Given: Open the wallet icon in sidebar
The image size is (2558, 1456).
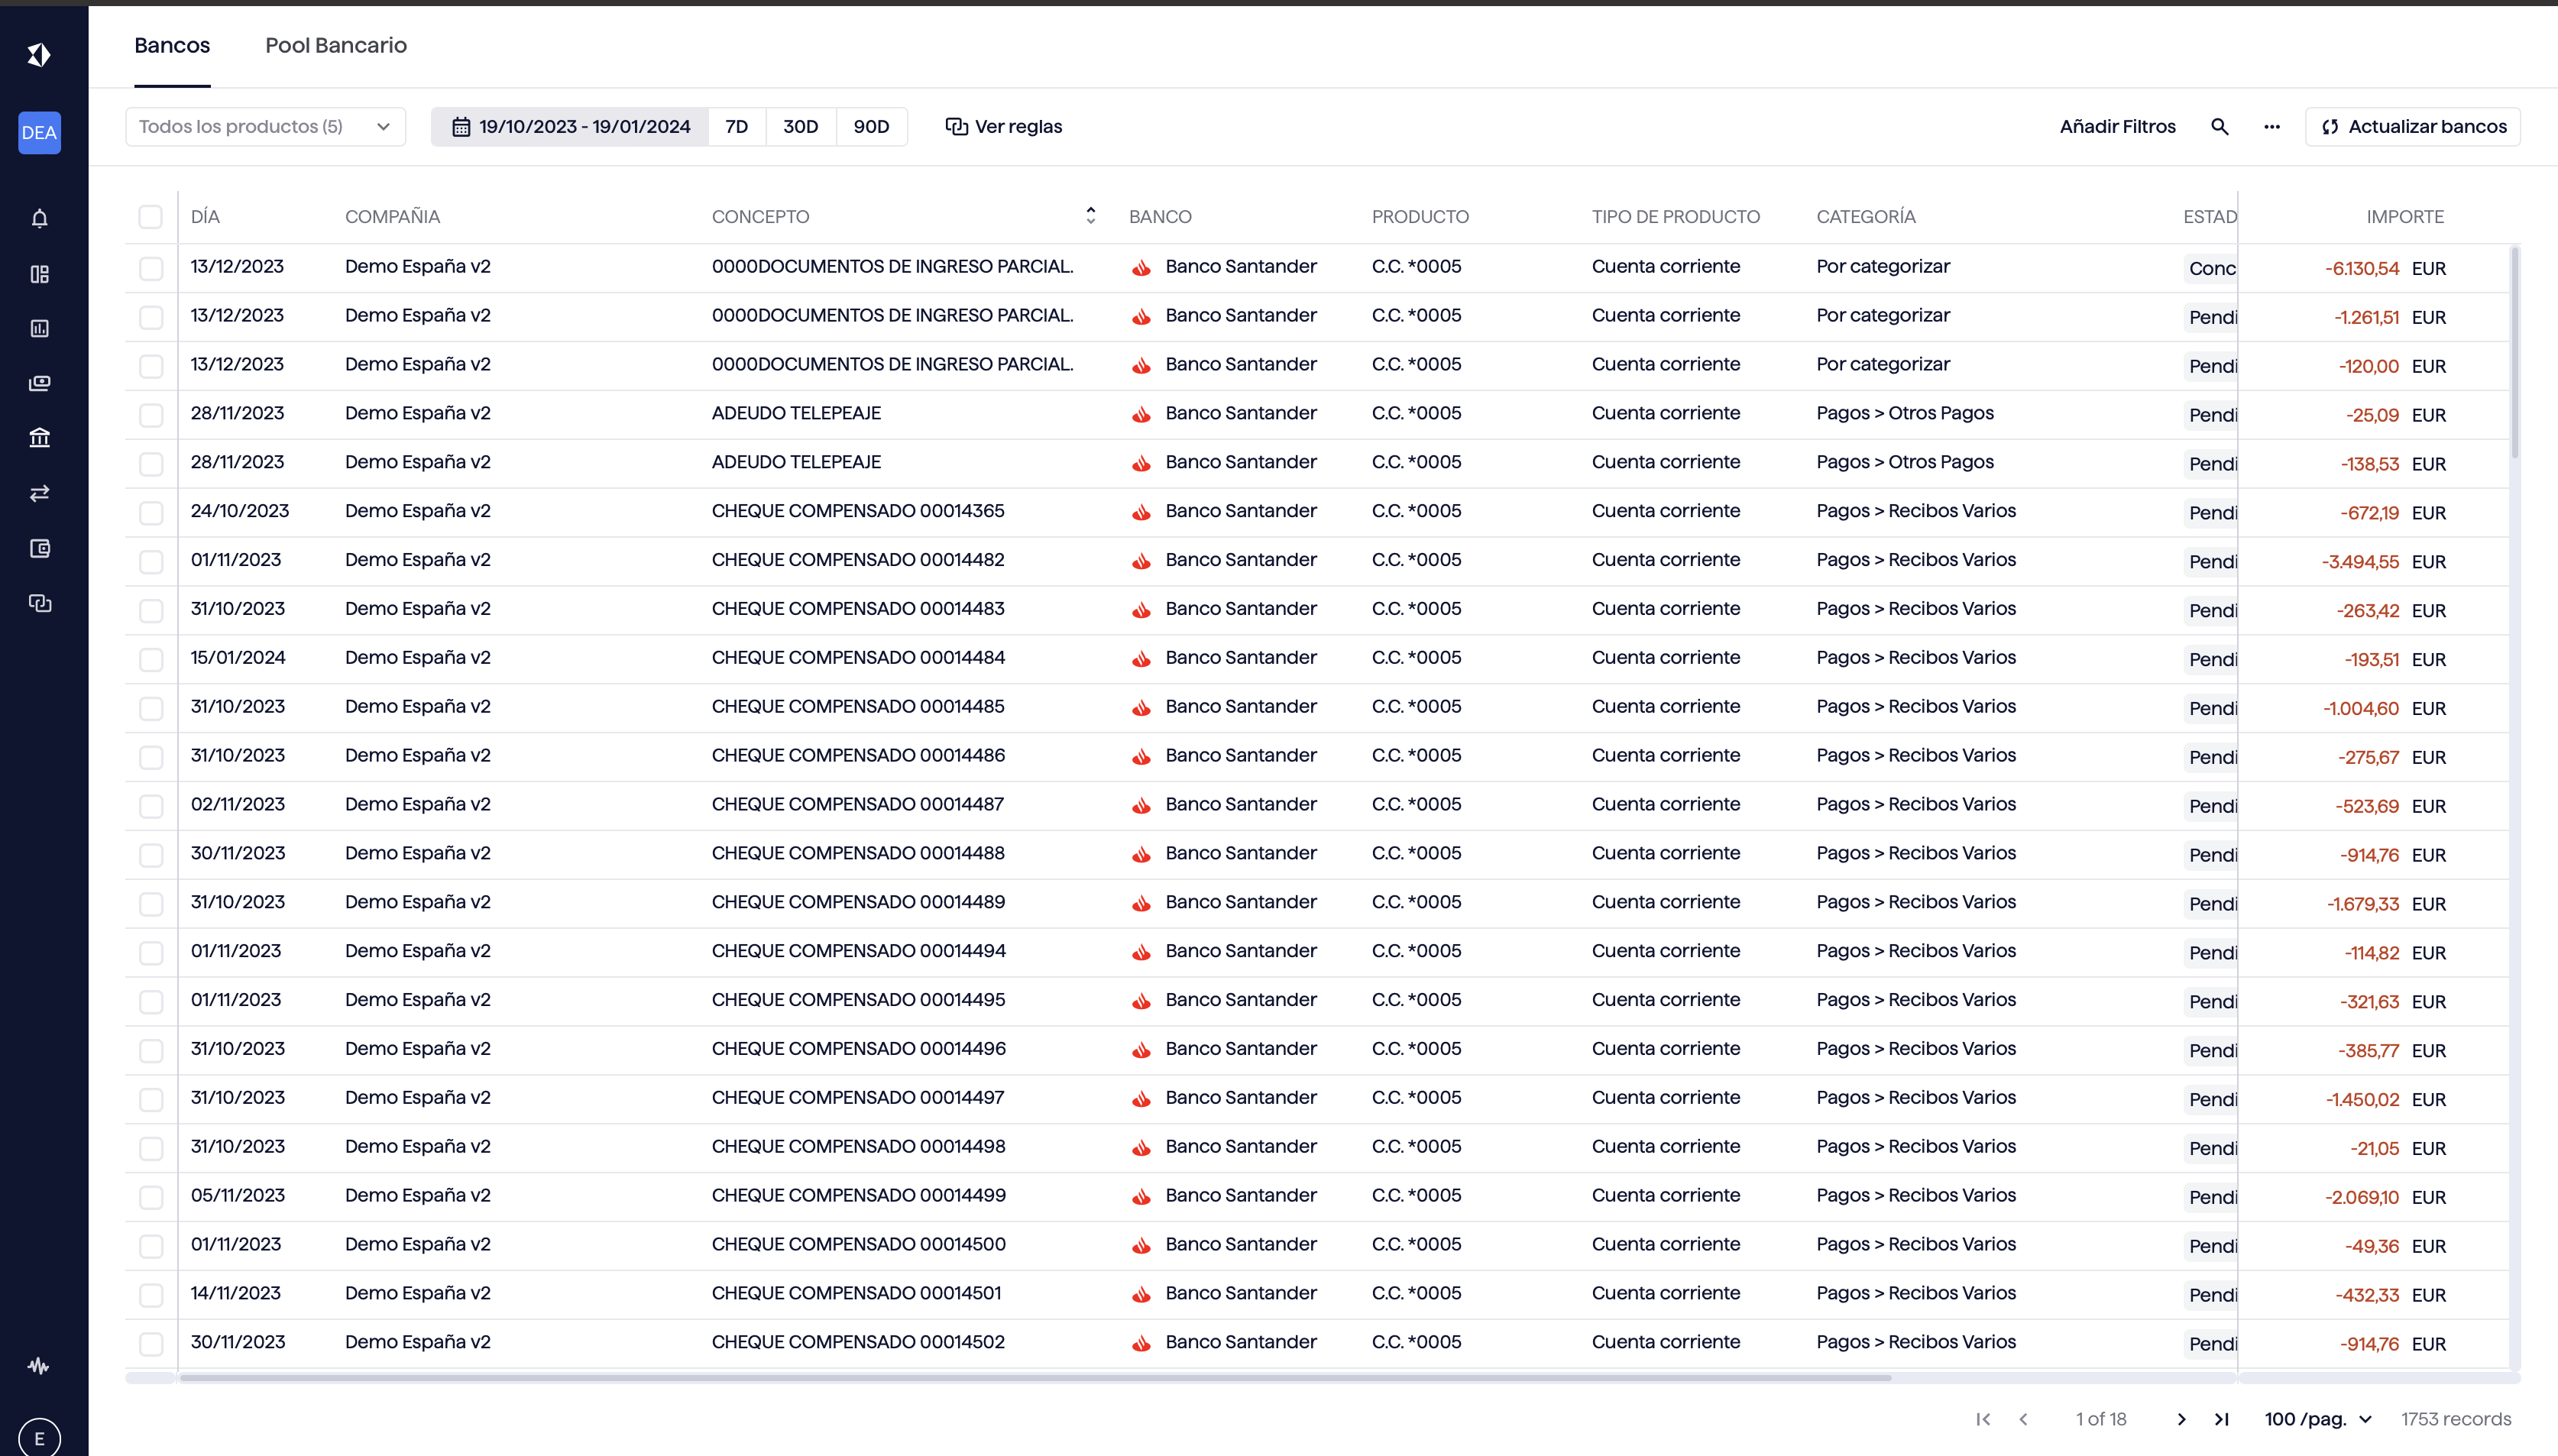Looking at the screenshot, I should pos(39,548).
